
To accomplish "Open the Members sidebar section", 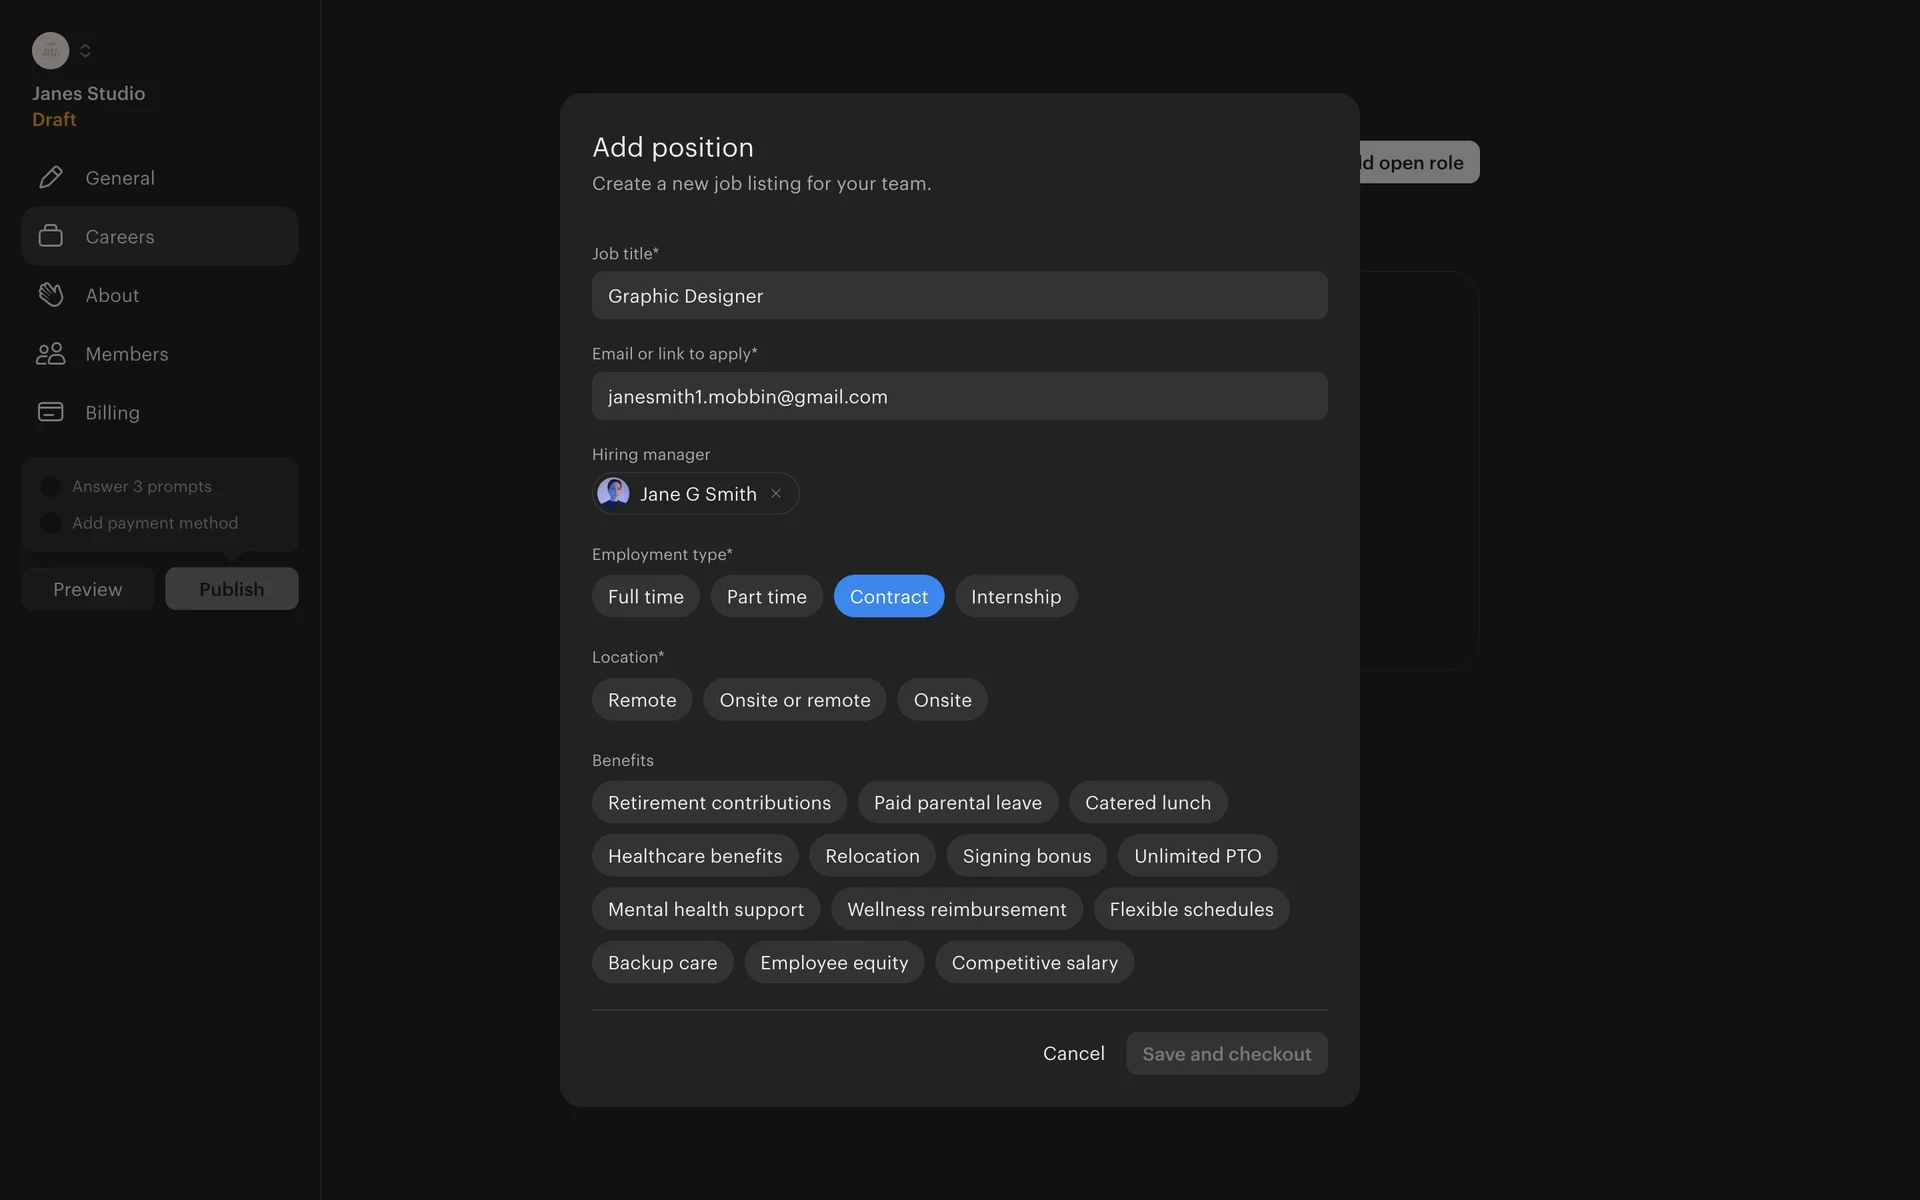I will [127, 354].
